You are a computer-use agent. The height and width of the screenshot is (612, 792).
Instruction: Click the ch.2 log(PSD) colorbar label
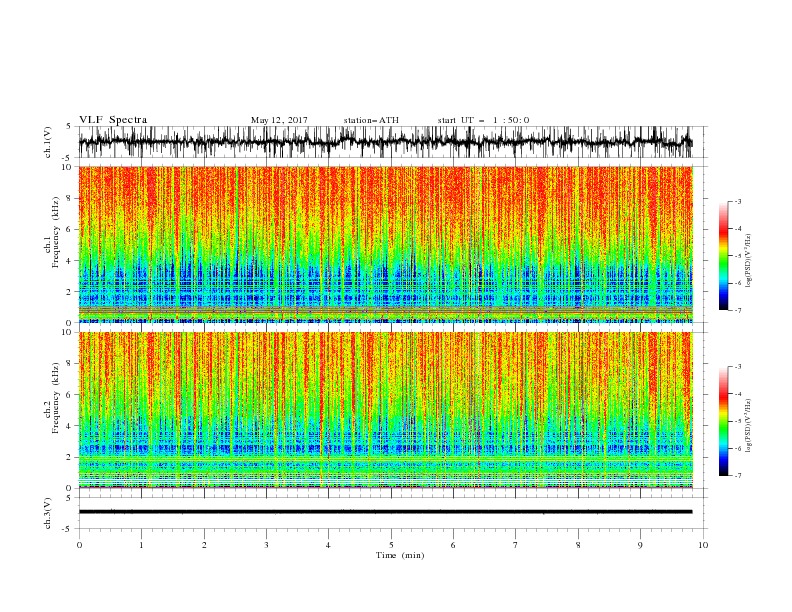click(x=749, y=426)
